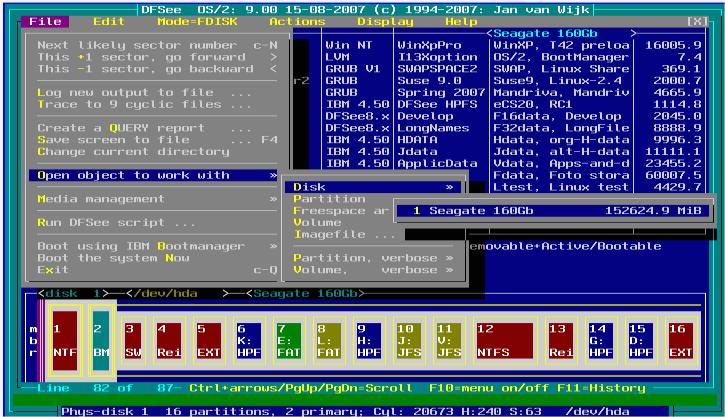This screenshot has height=417, width=725.
Task: Click partition block 6 K: HPF
Action: [x=249, y=341]
